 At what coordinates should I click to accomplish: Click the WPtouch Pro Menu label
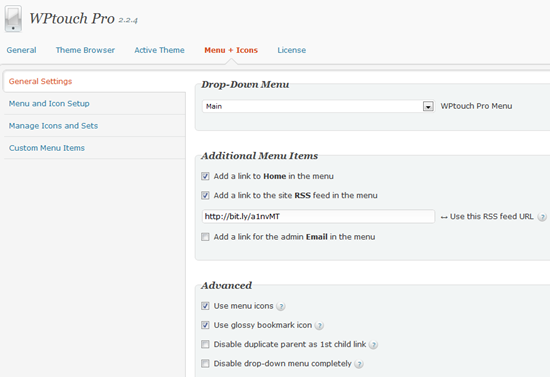(476, 106)
